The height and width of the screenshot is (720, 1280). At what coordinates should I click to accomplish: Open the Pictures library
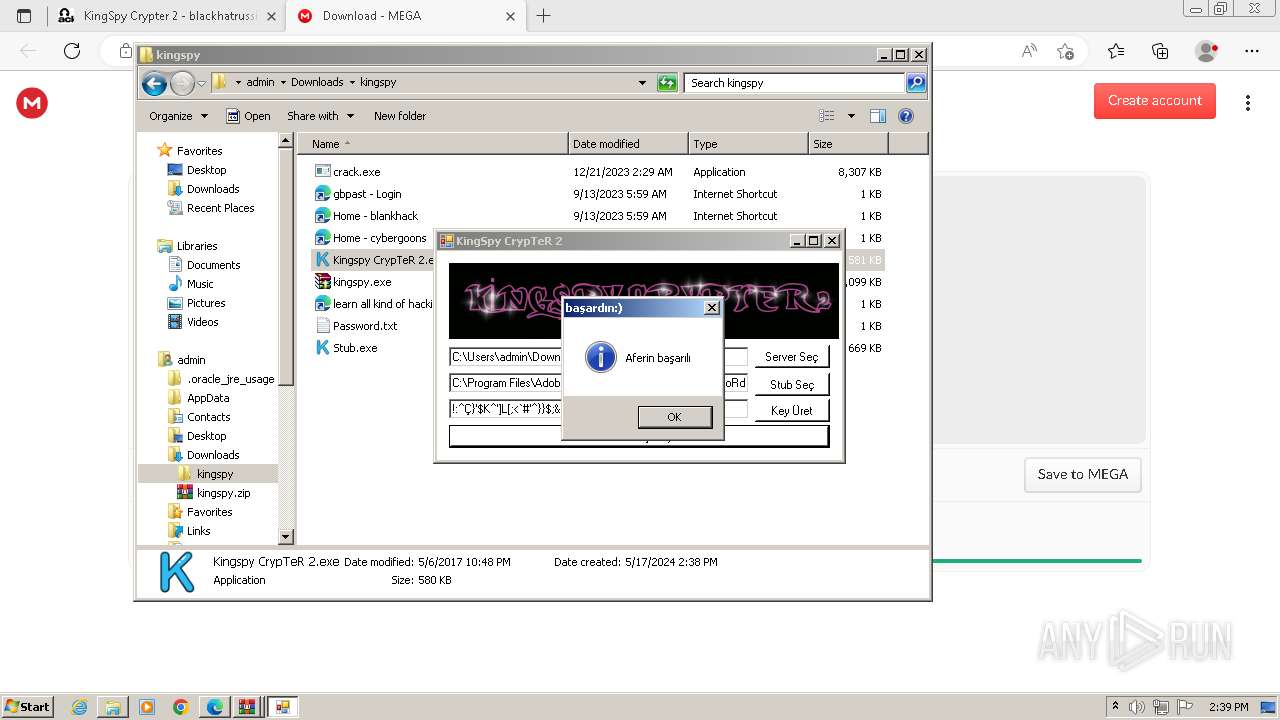click(206, 303)
